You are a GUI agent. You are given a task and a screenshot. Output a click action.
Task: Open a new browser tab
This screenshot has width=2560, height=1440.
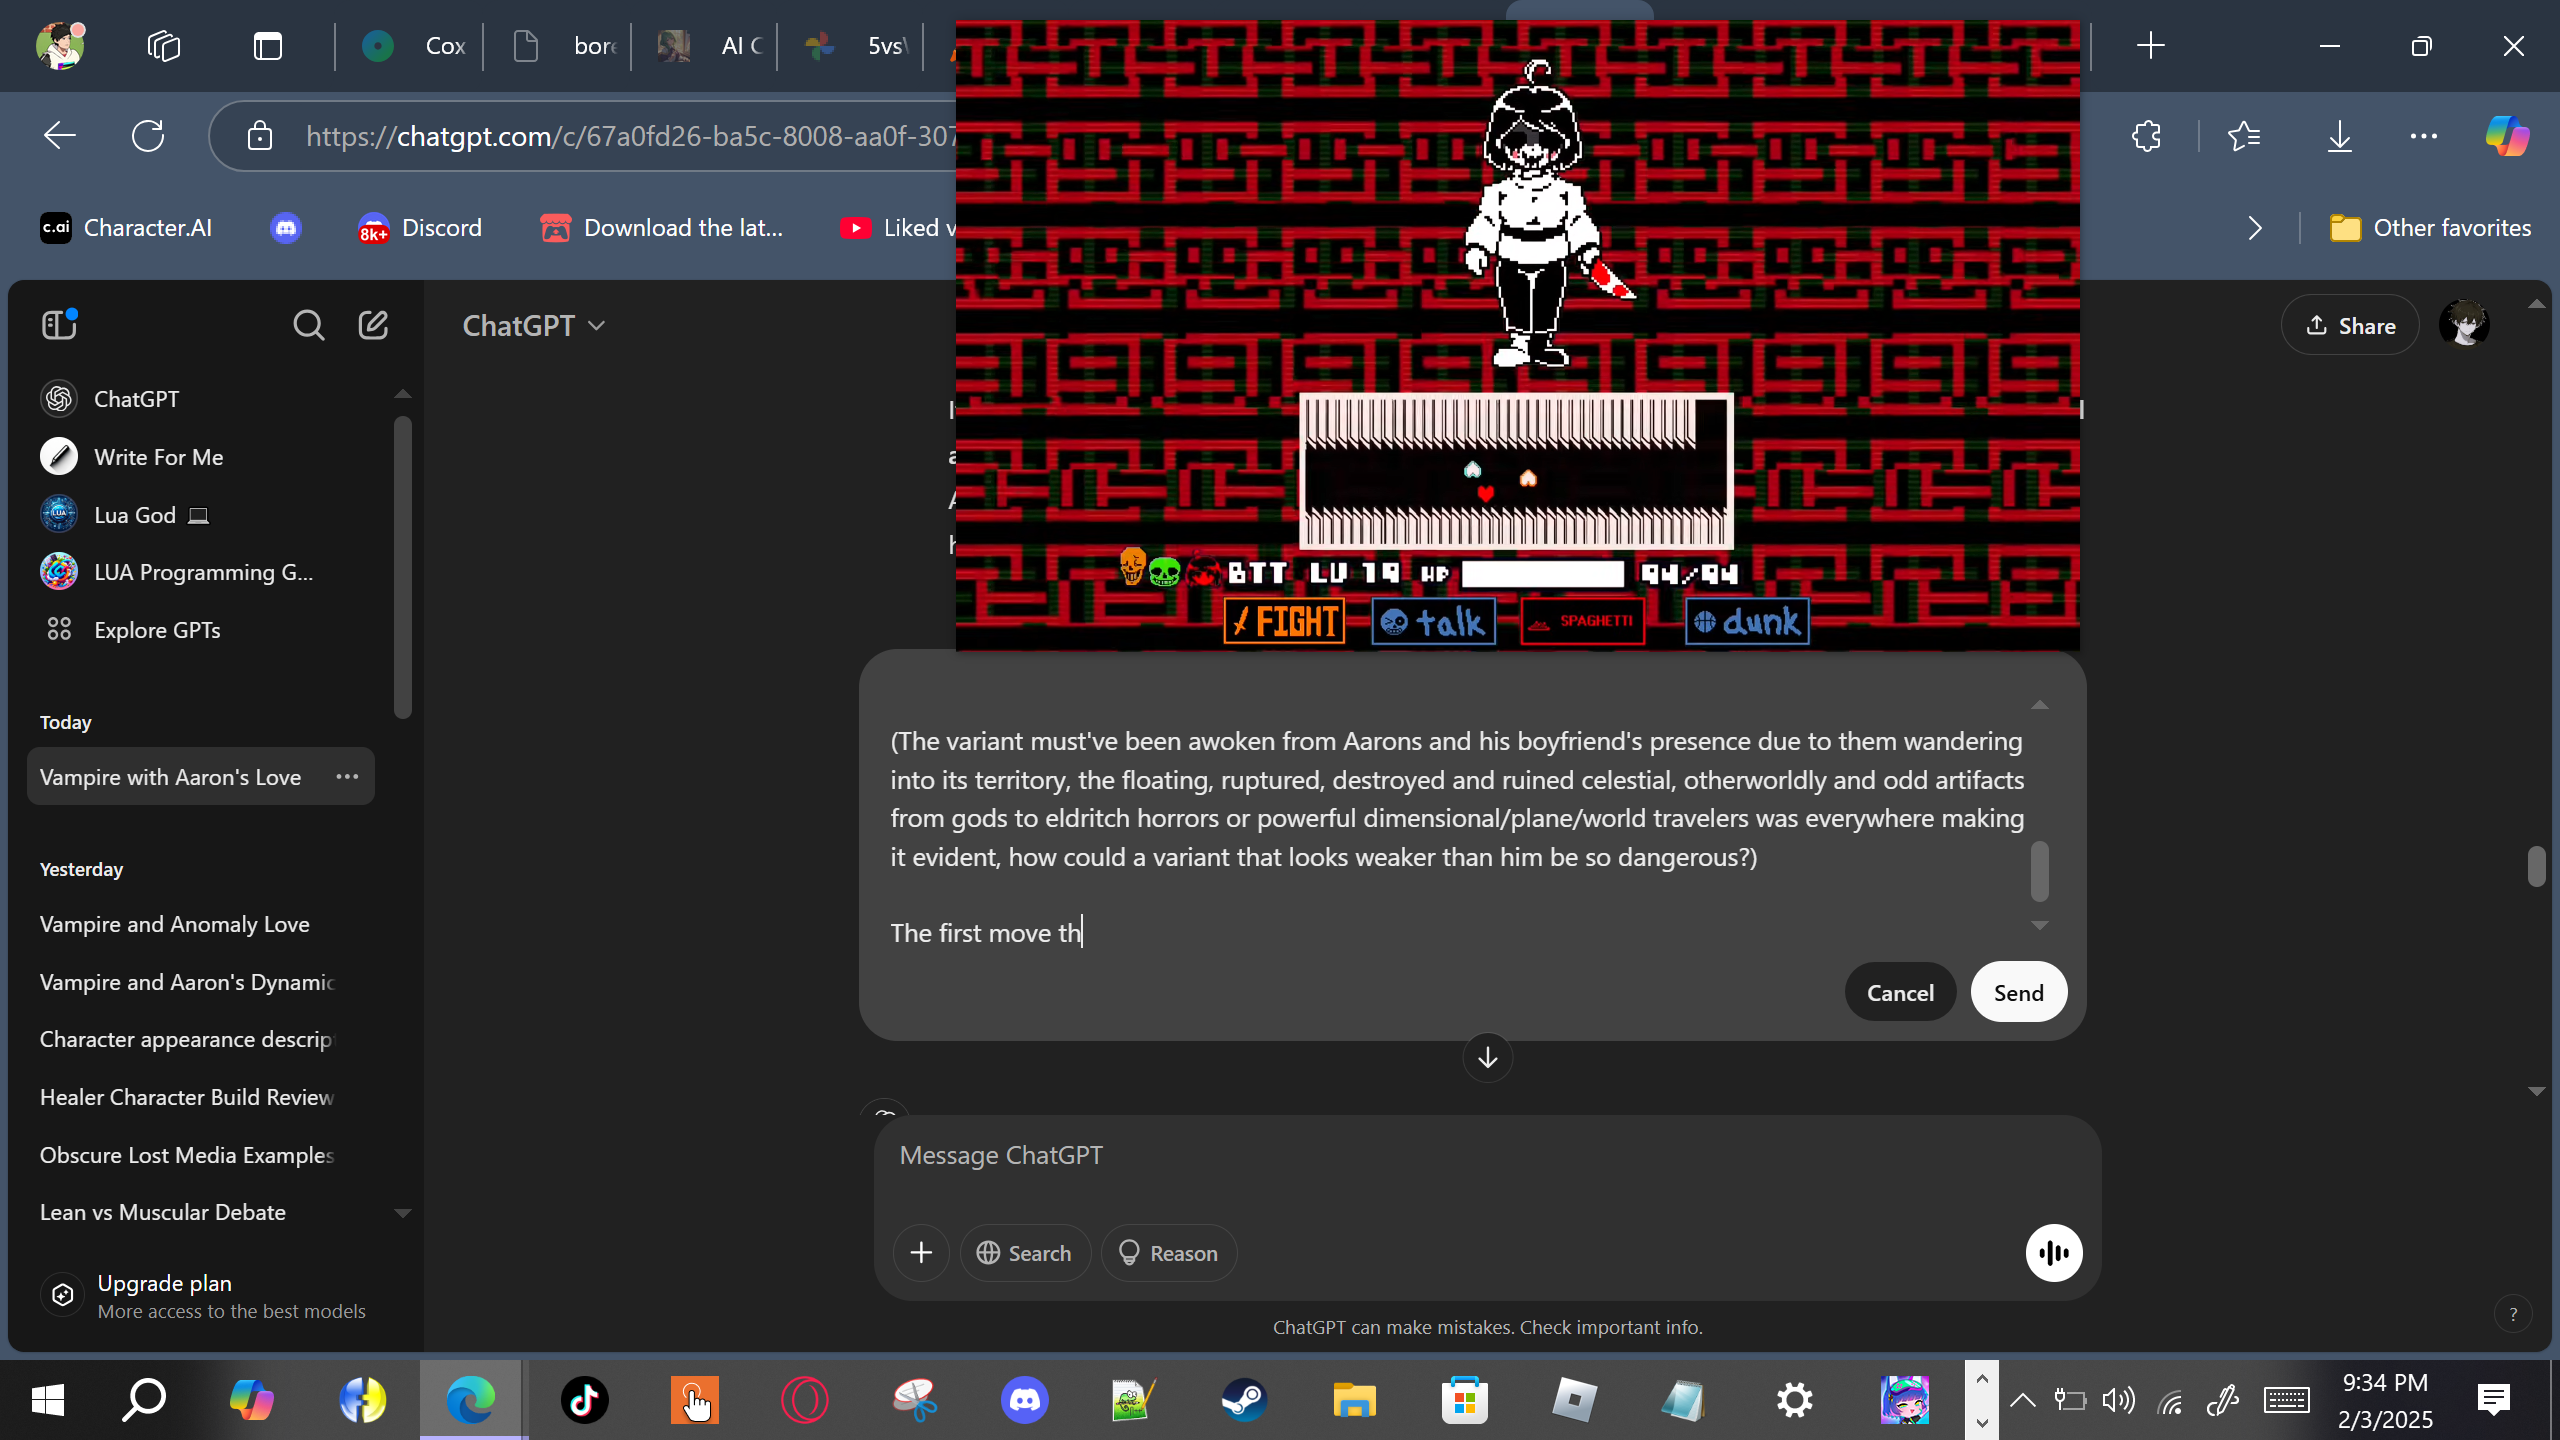[x=2150, y=46]
